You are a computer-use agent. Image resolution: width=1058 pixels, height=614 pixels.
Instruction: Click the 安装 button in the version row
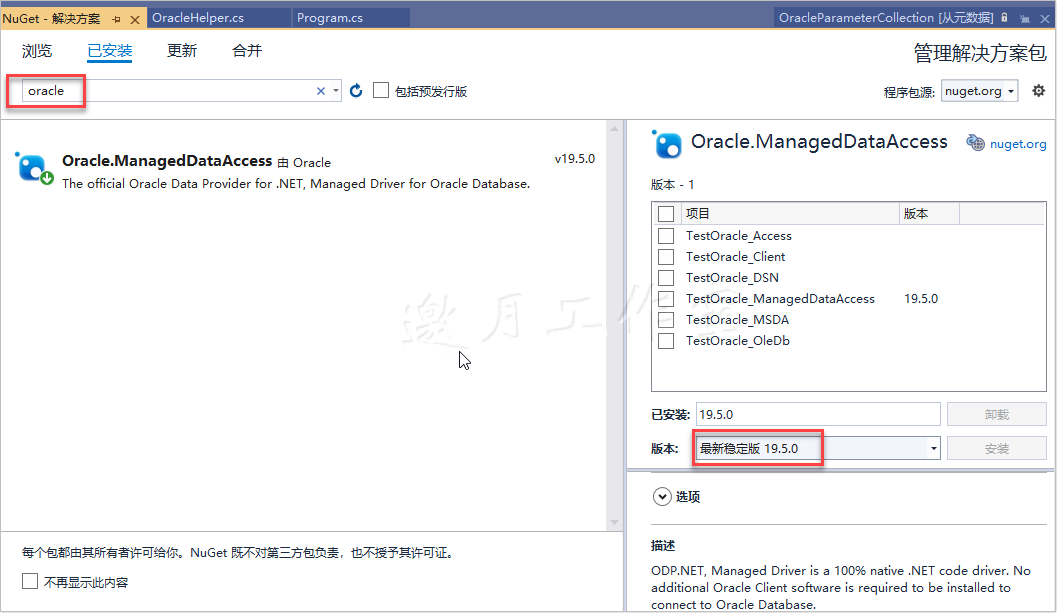[x=996, y=448]
